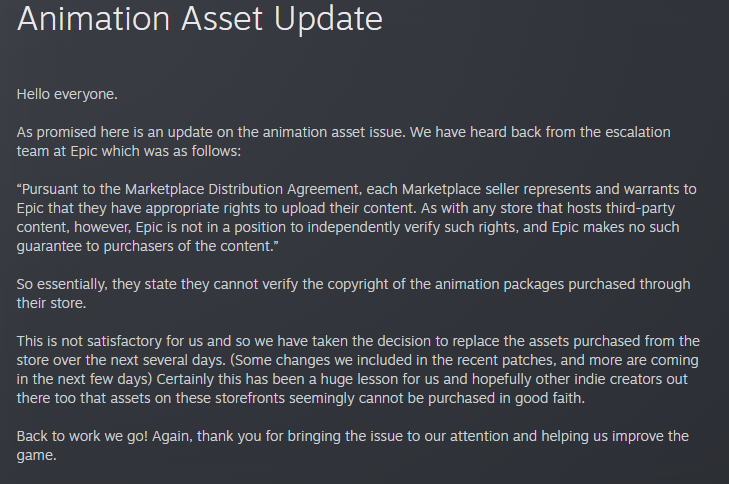Click the "Hello everyone." greeting line
729x484 pixels.
click(x=67, y=94)
